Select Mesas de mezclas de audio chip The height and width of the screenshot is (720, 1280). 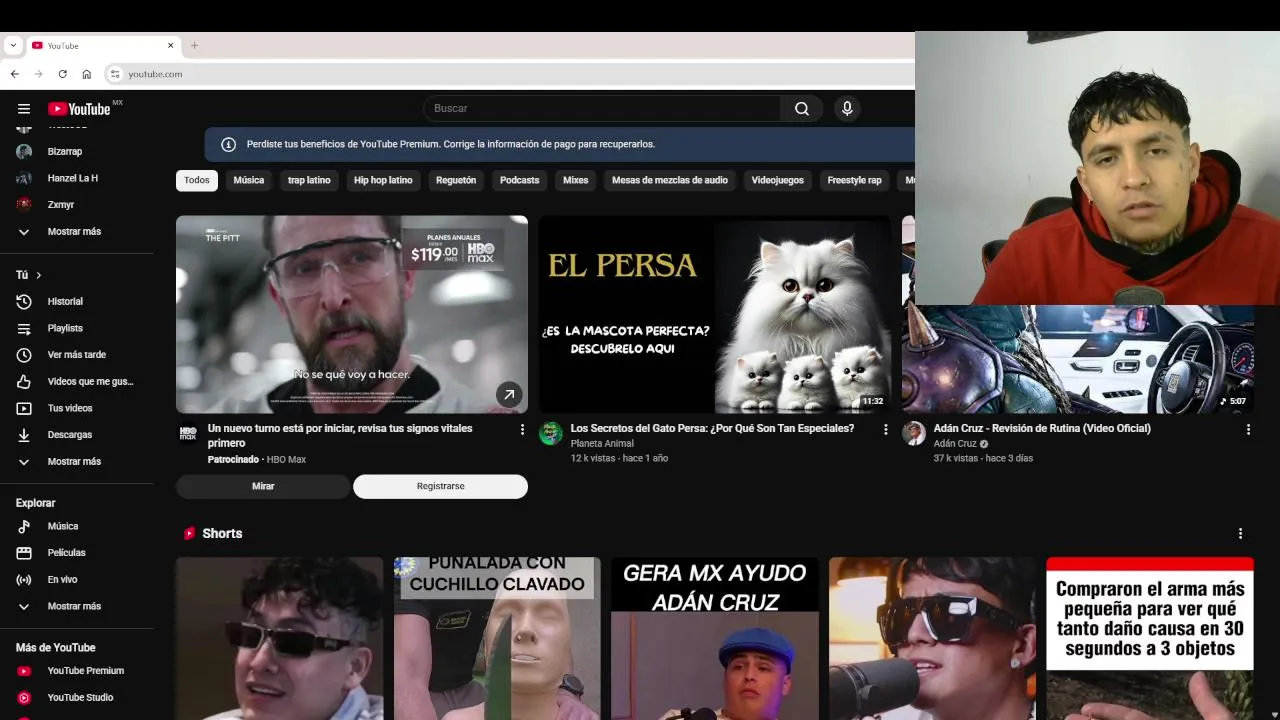(670, 180)
